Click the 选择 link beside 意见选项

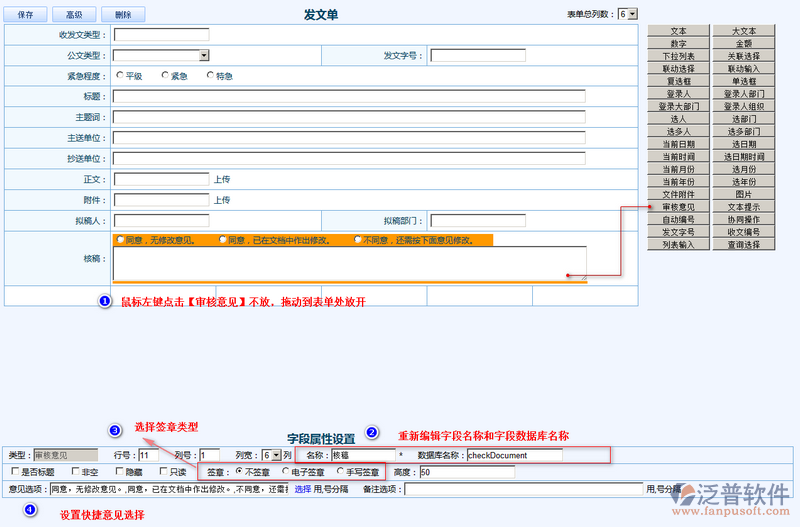[x=303, y=489]
